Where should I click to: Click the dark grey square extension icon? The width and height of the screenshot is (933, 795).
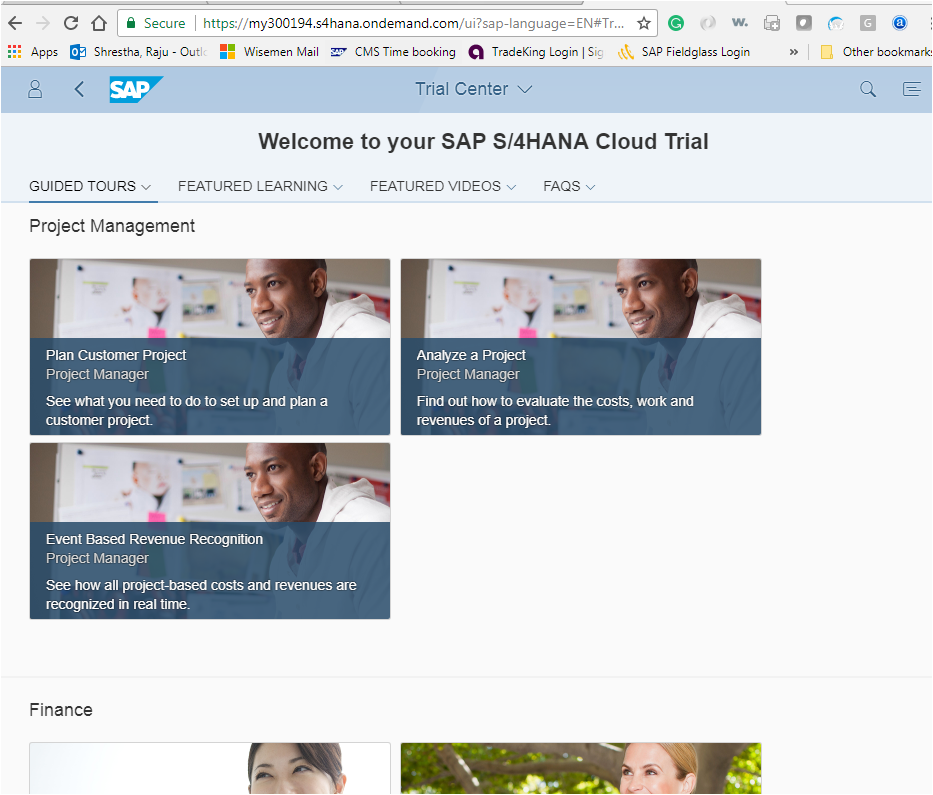pyautogui.click(x=804, y=23)
